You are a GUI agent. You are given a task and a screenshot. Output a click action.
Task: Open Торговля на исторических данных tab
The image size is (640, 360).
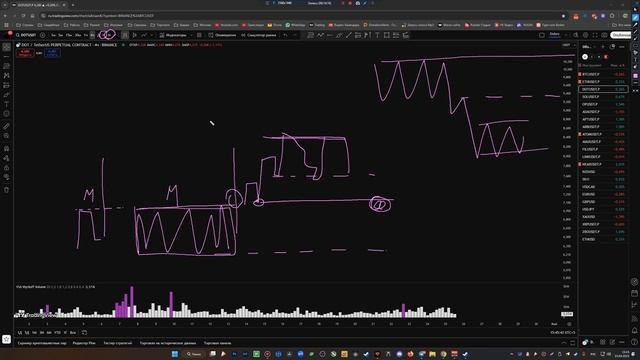point(168,343)
